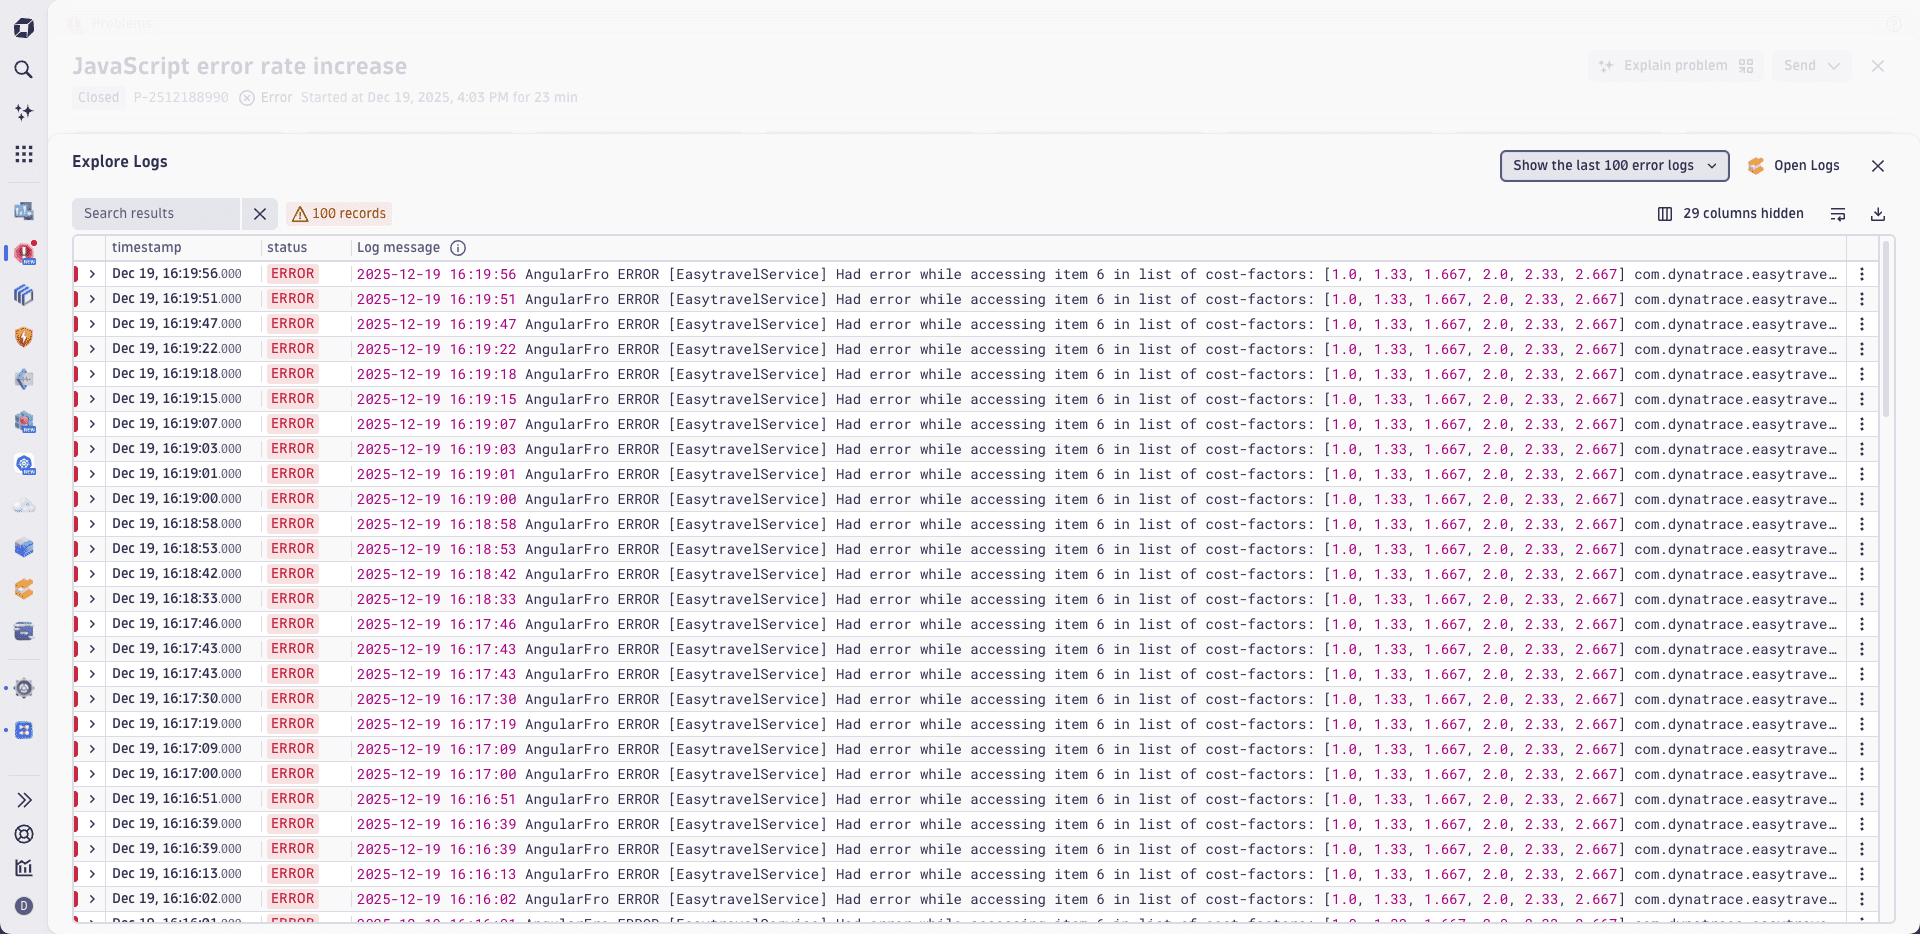
Task: Open the settings gear in the sidebar
Action: pos(24,688)
